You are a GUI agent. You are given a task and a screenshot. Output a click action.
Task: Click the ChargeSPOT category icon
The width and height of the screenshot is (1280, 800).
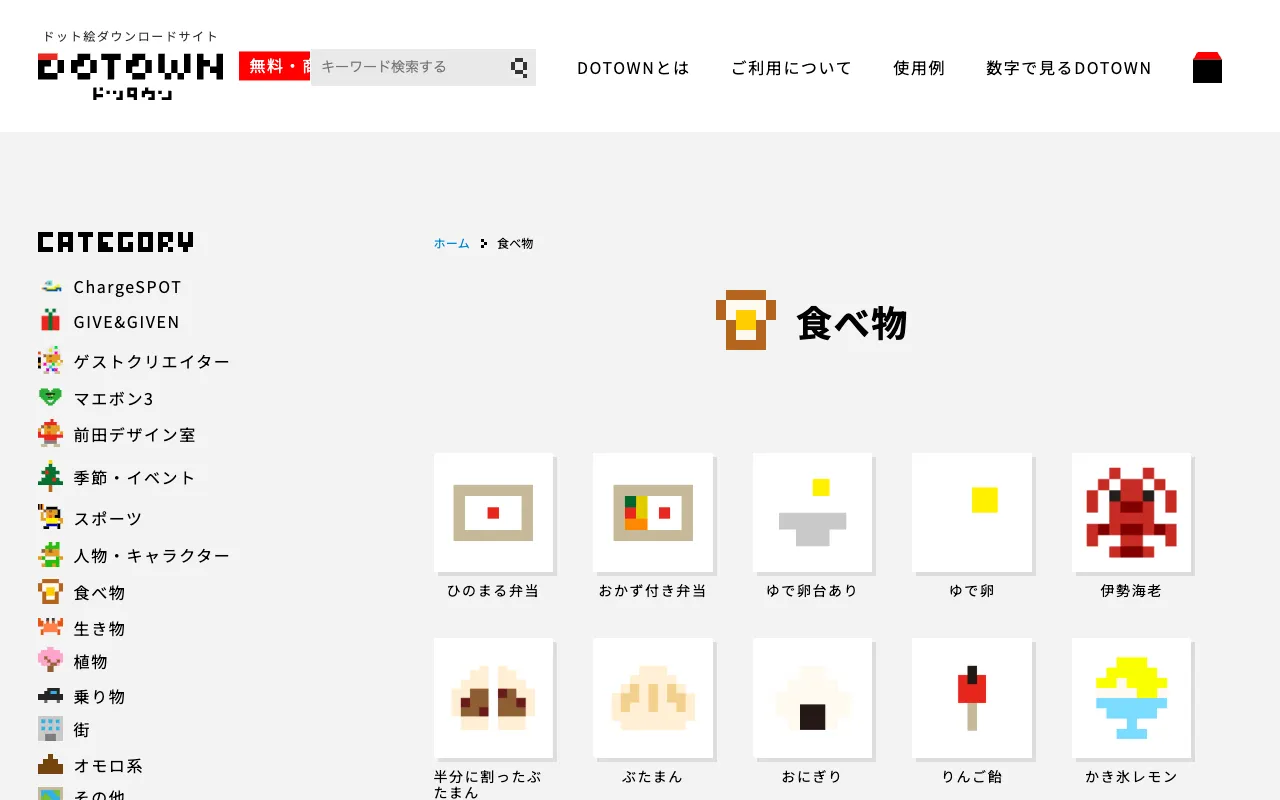pyautogui.click(x=51, y=287)
